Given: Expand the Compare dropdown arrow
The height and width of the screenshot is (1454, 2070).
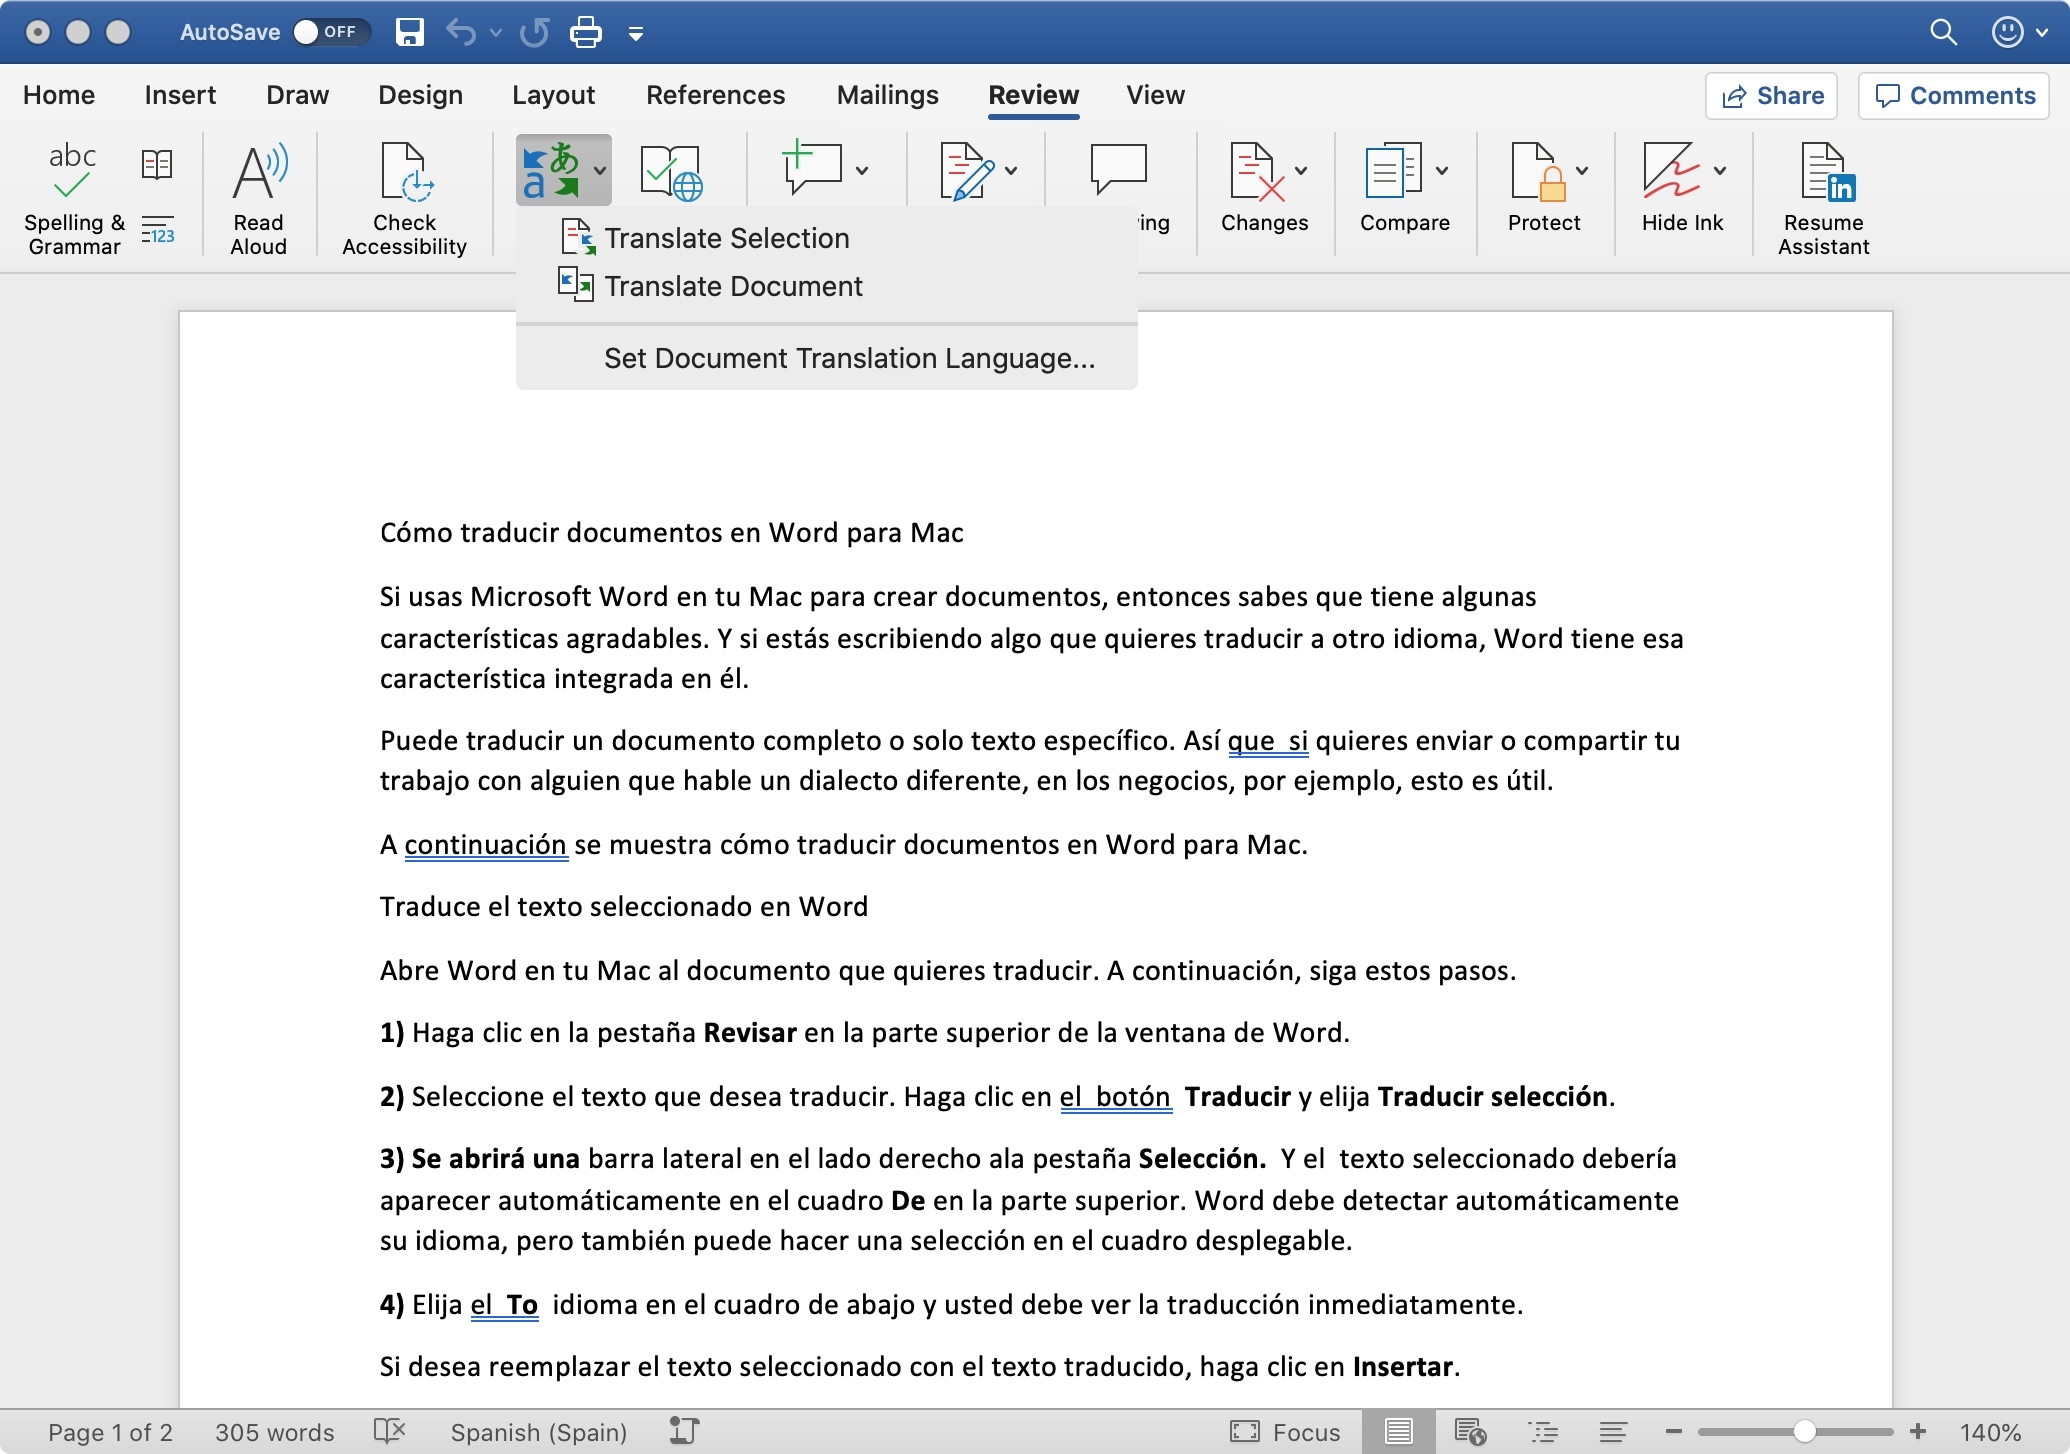Looking at the screenshot, I should point(1442,171).
